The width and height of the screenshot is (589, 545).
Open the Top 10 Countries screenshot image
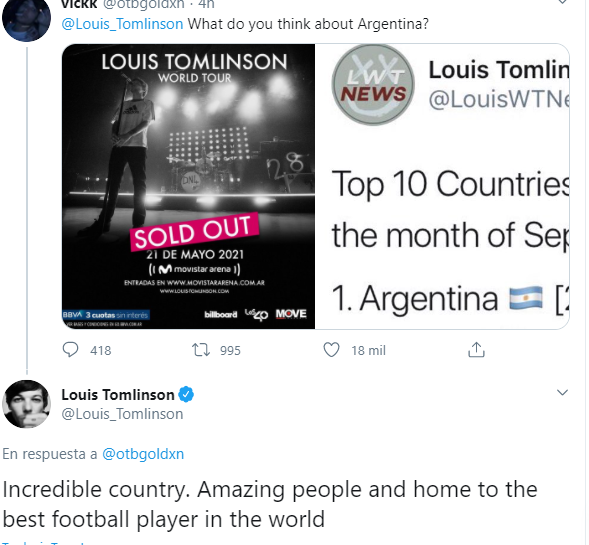click(442, 186)
